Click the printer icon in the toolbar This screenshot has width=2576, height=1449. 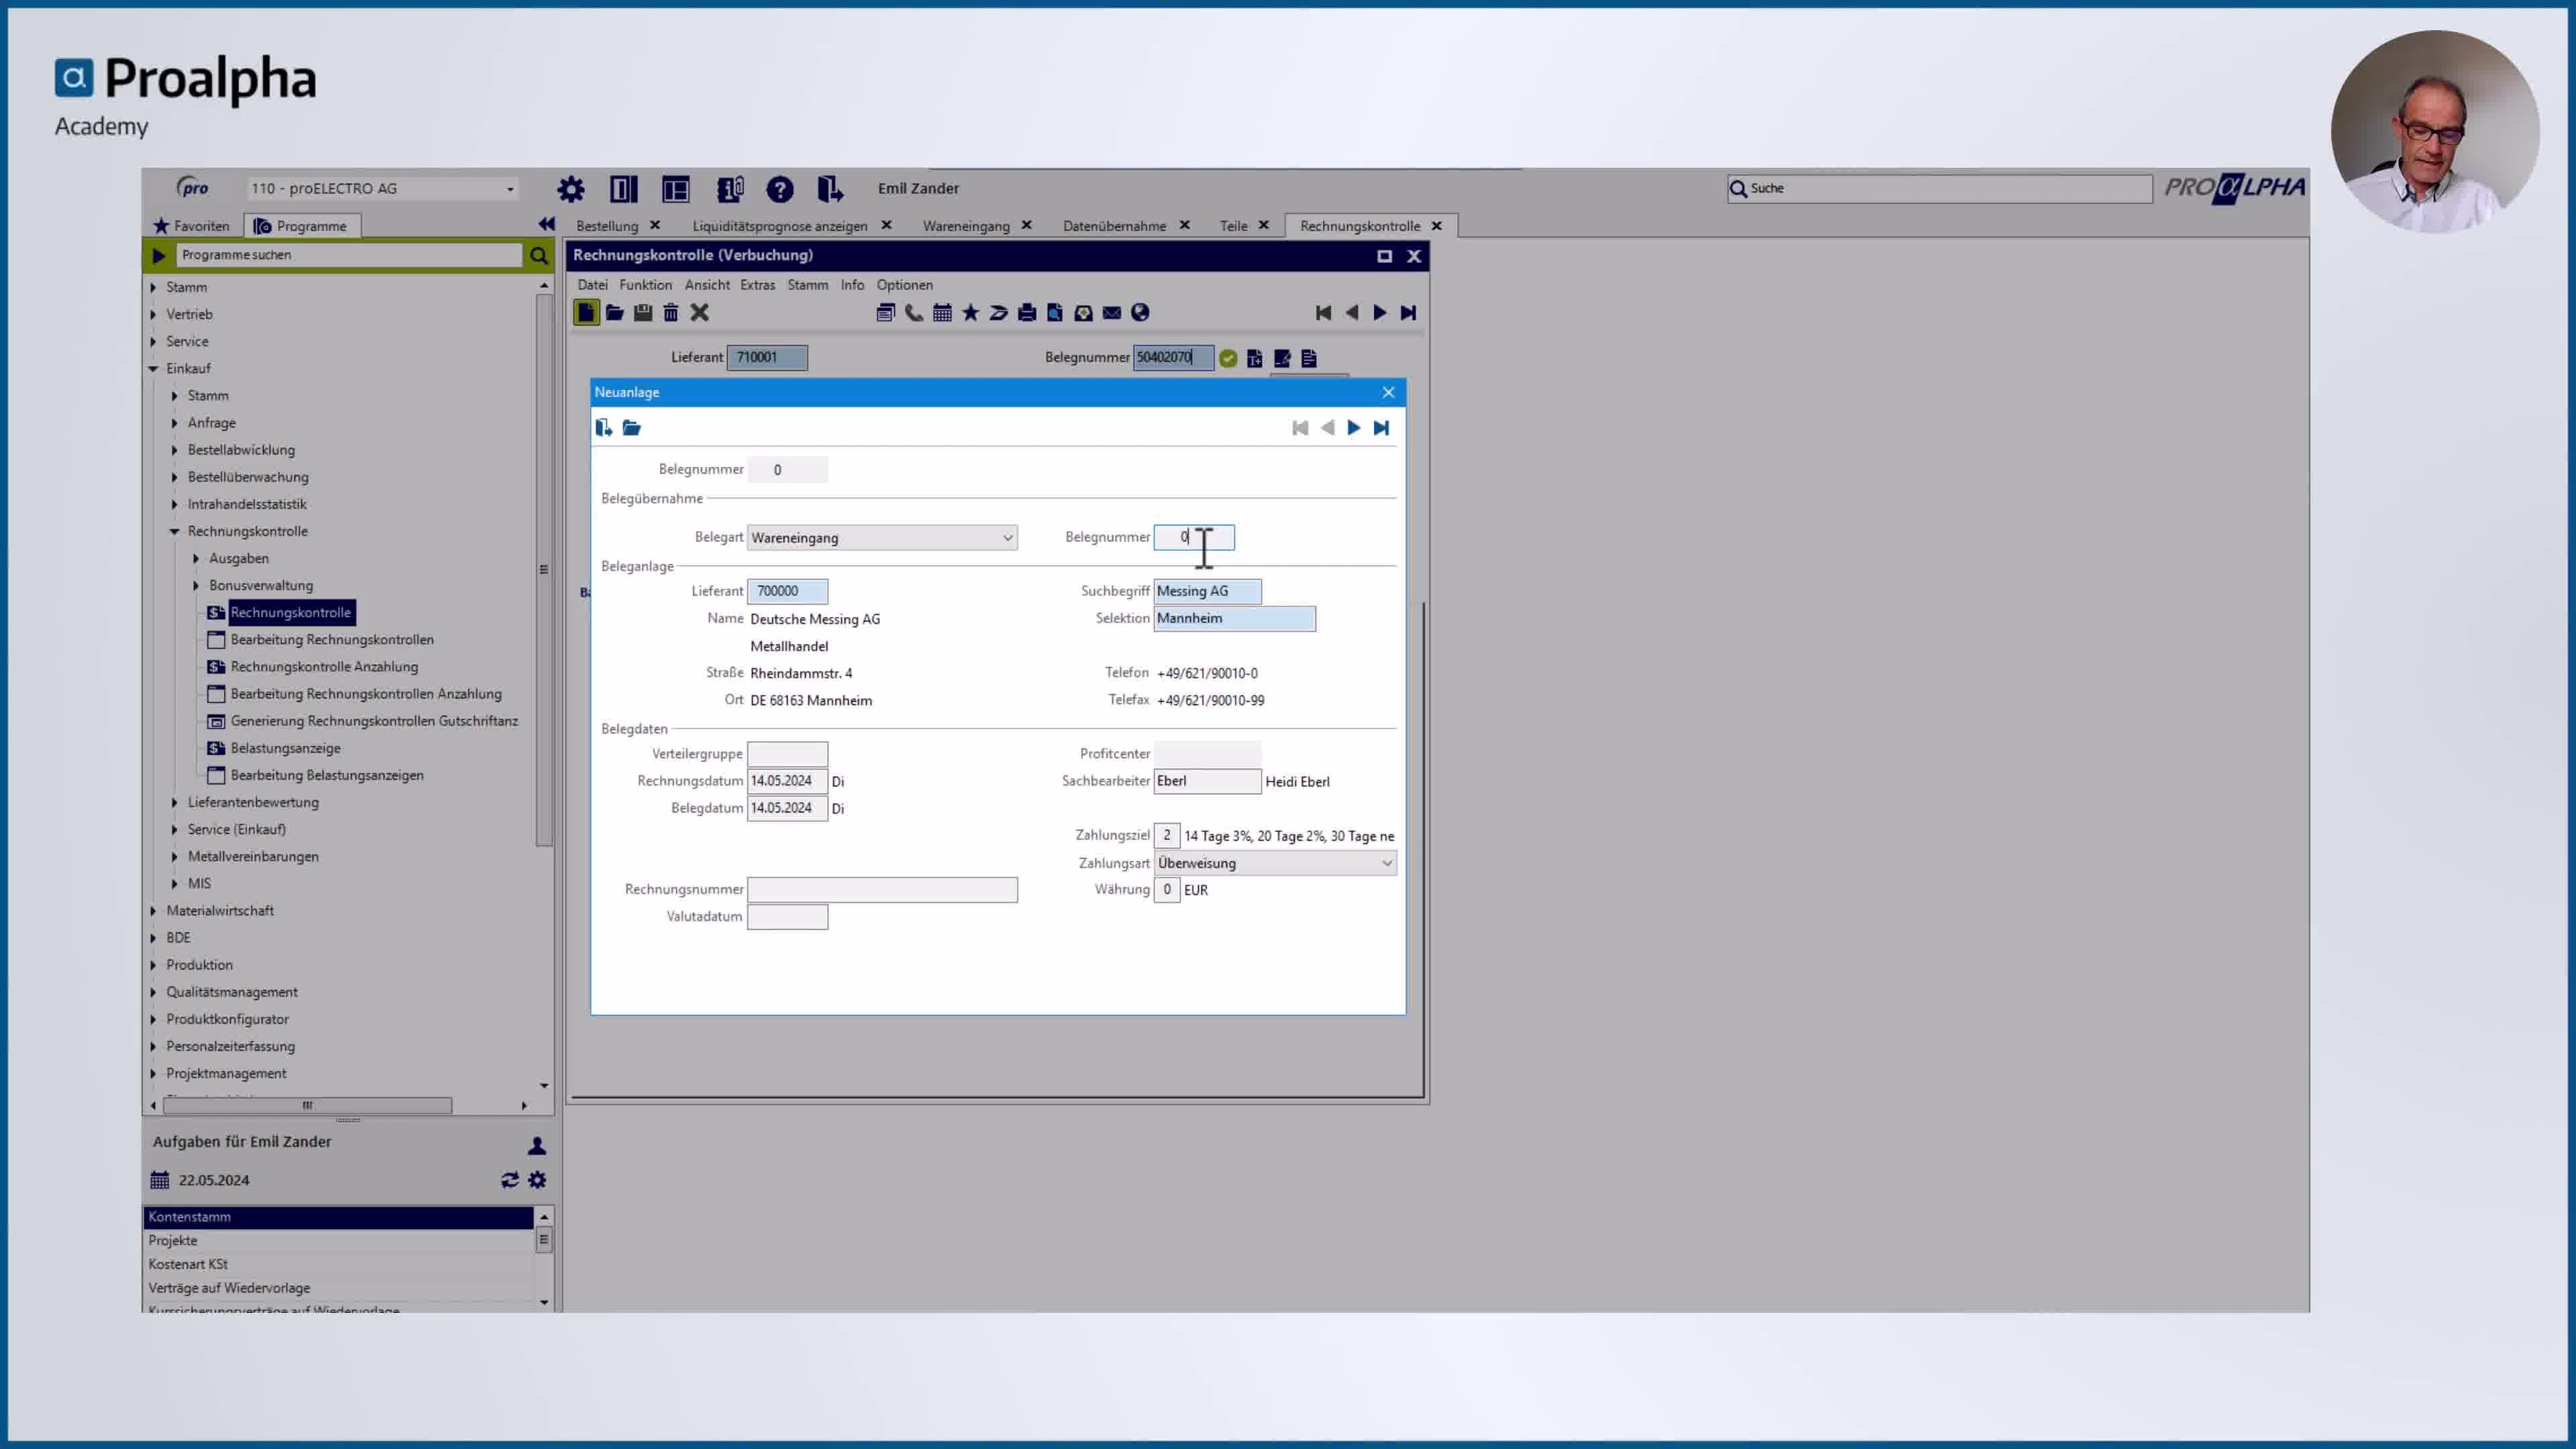point(1027,313)
